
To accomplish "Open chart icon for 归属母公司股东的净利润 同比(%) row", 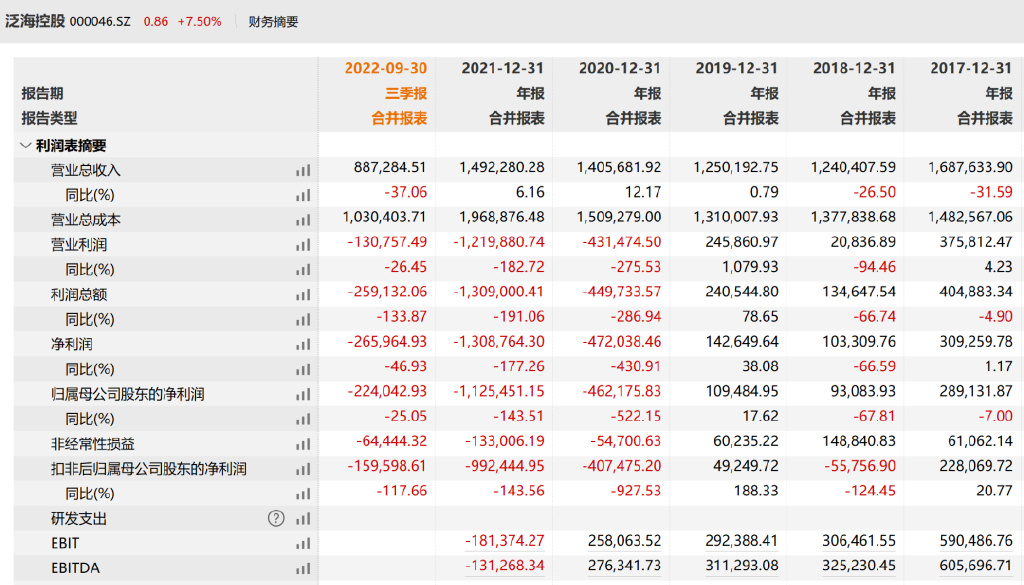I will (x=303, y=419).
